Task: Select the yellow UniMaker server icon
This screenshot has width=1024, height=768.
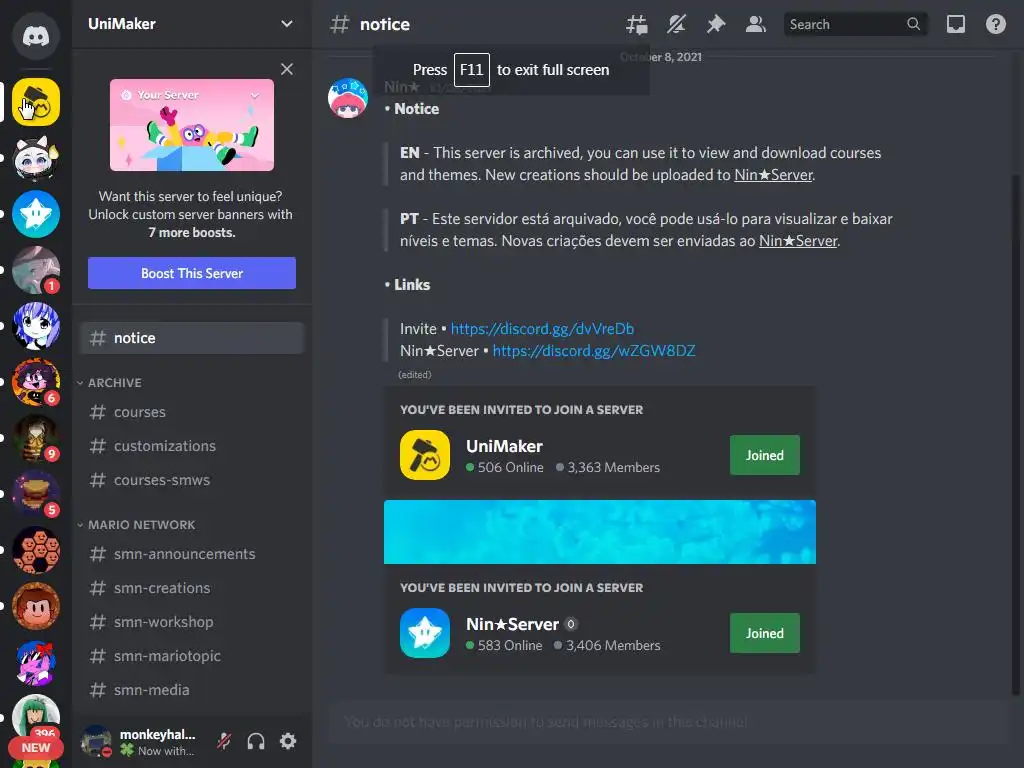Action: pyautogui.click(x=36, y=102)
